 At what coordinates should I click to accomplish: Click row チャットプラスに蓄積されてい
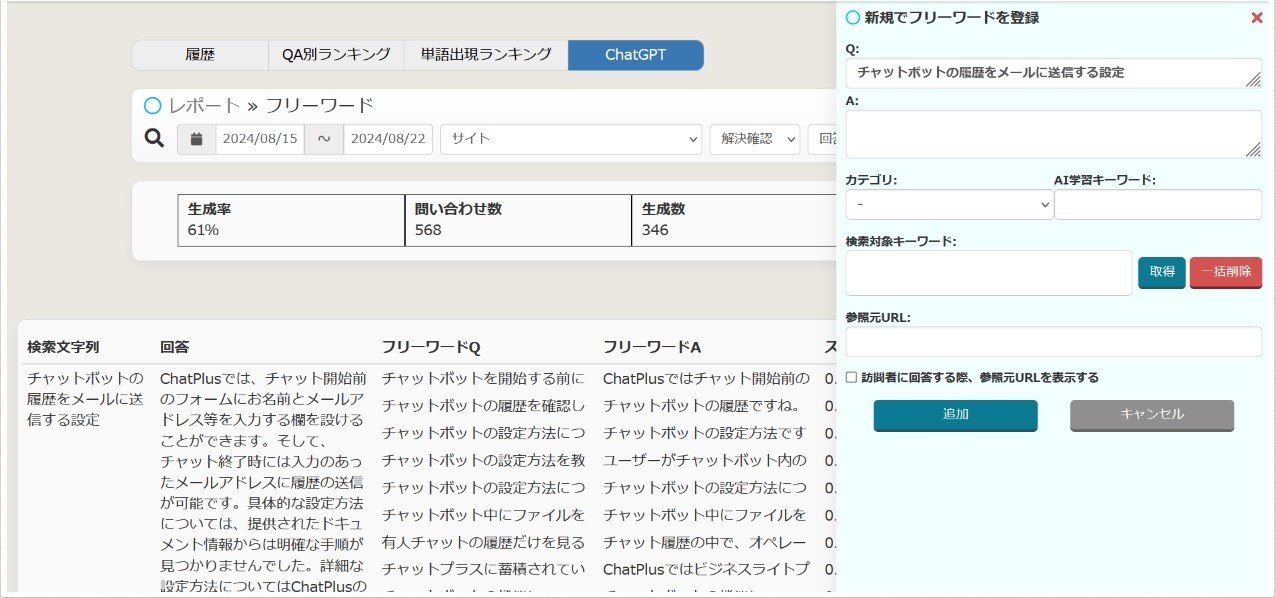click(x=484, y=569)
